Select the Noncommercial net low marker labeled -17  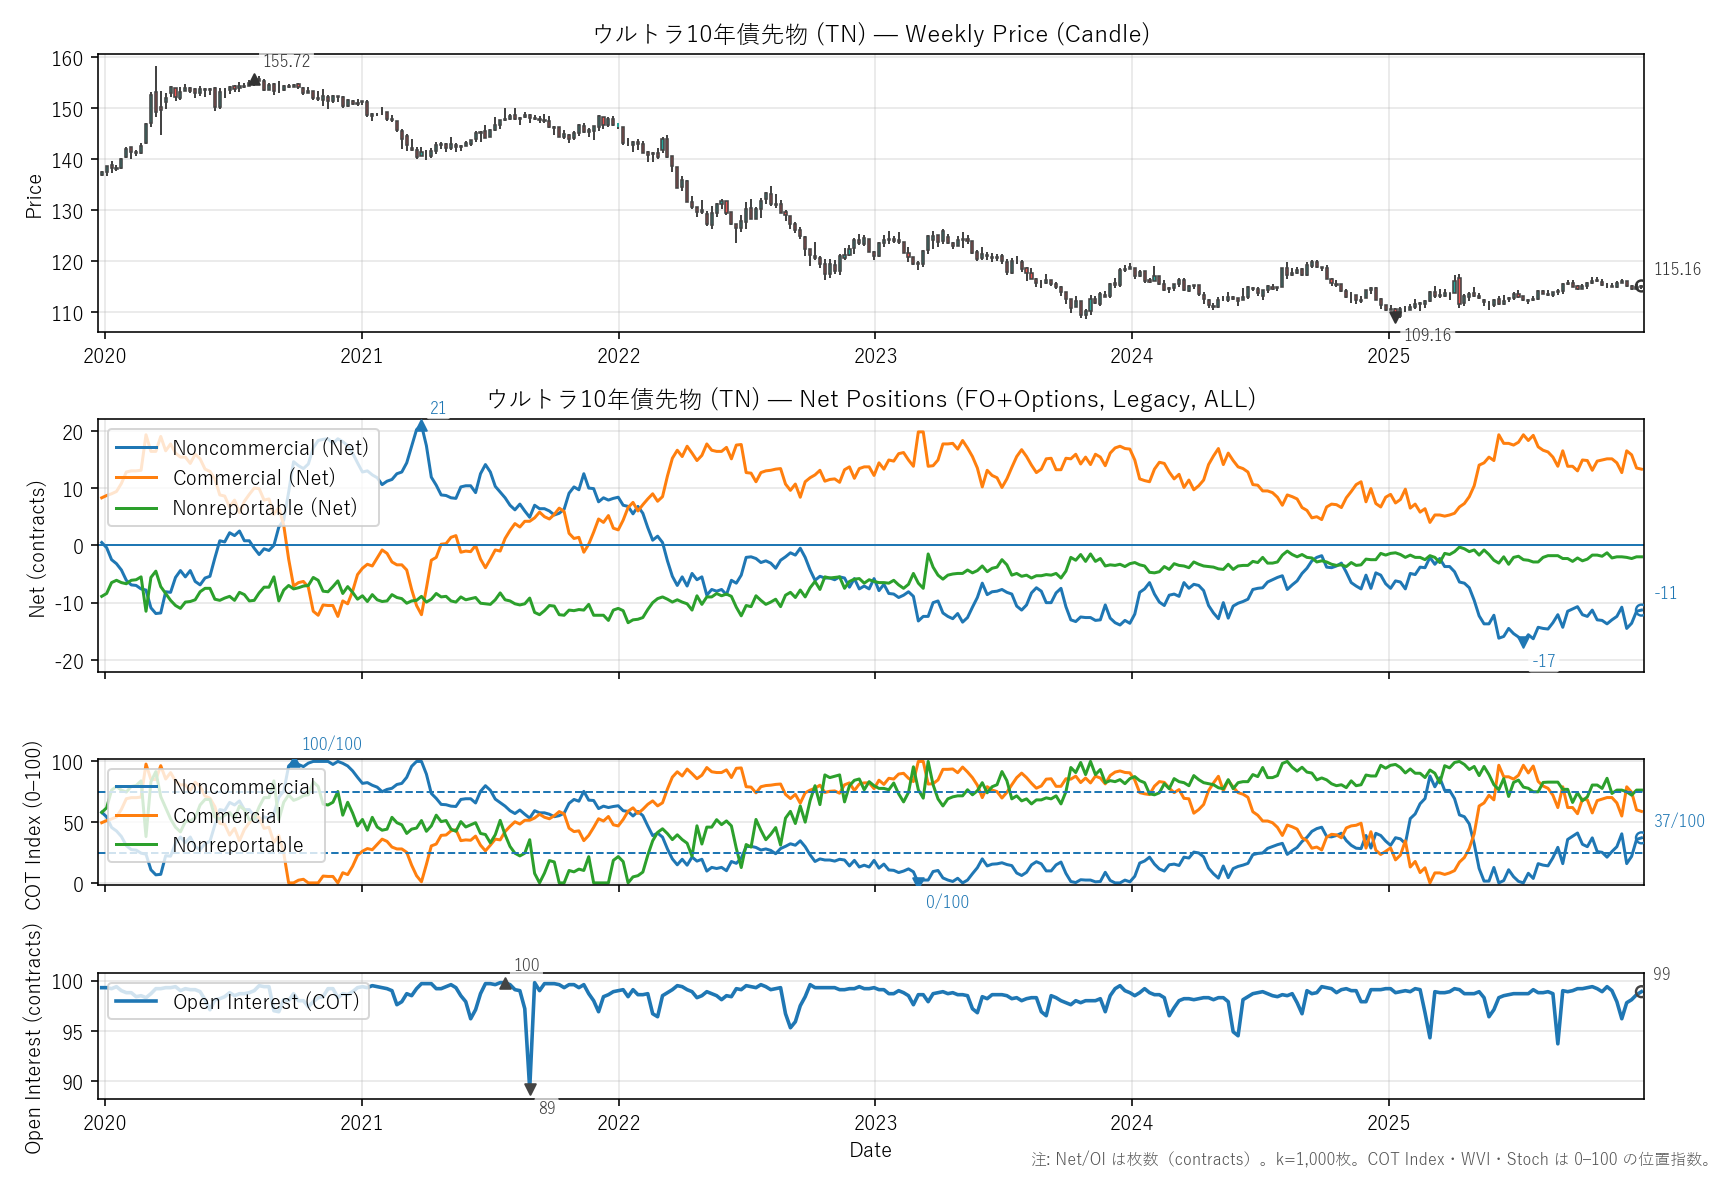point(1524,642)
